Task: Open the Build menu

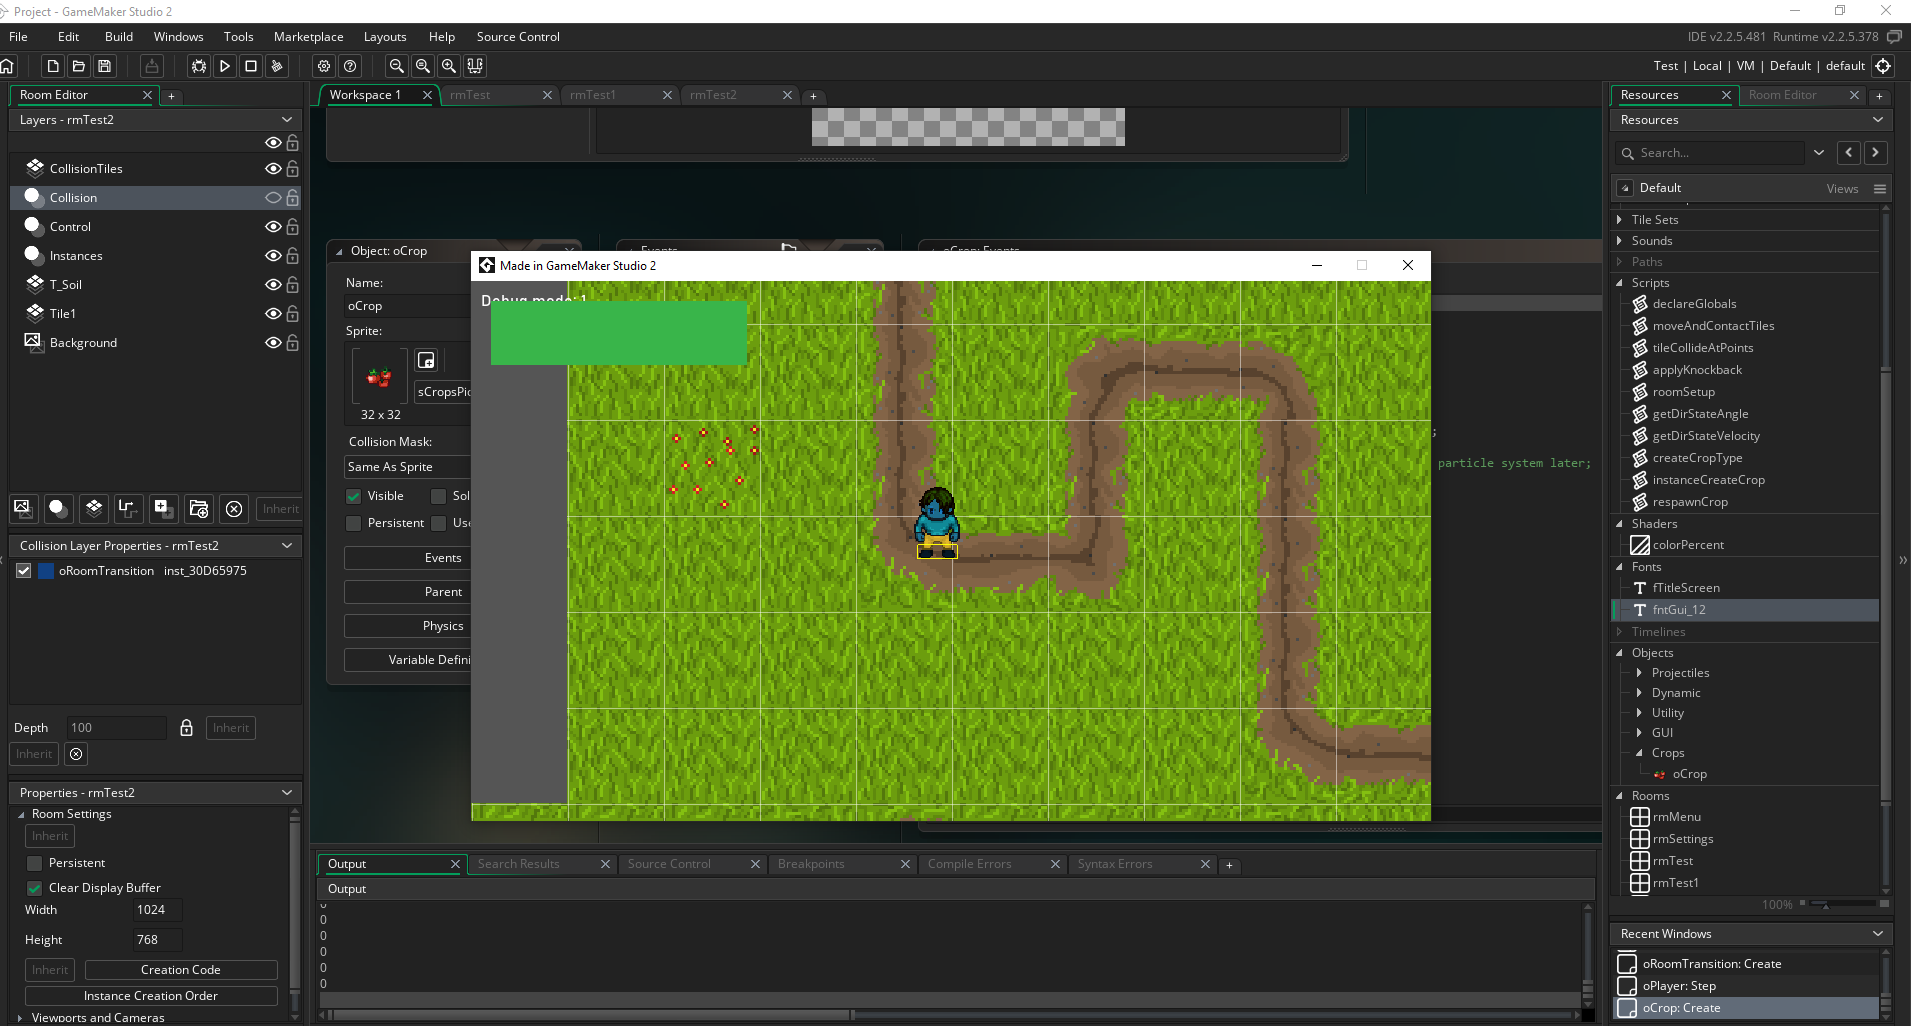Action: tap(118, 37)
